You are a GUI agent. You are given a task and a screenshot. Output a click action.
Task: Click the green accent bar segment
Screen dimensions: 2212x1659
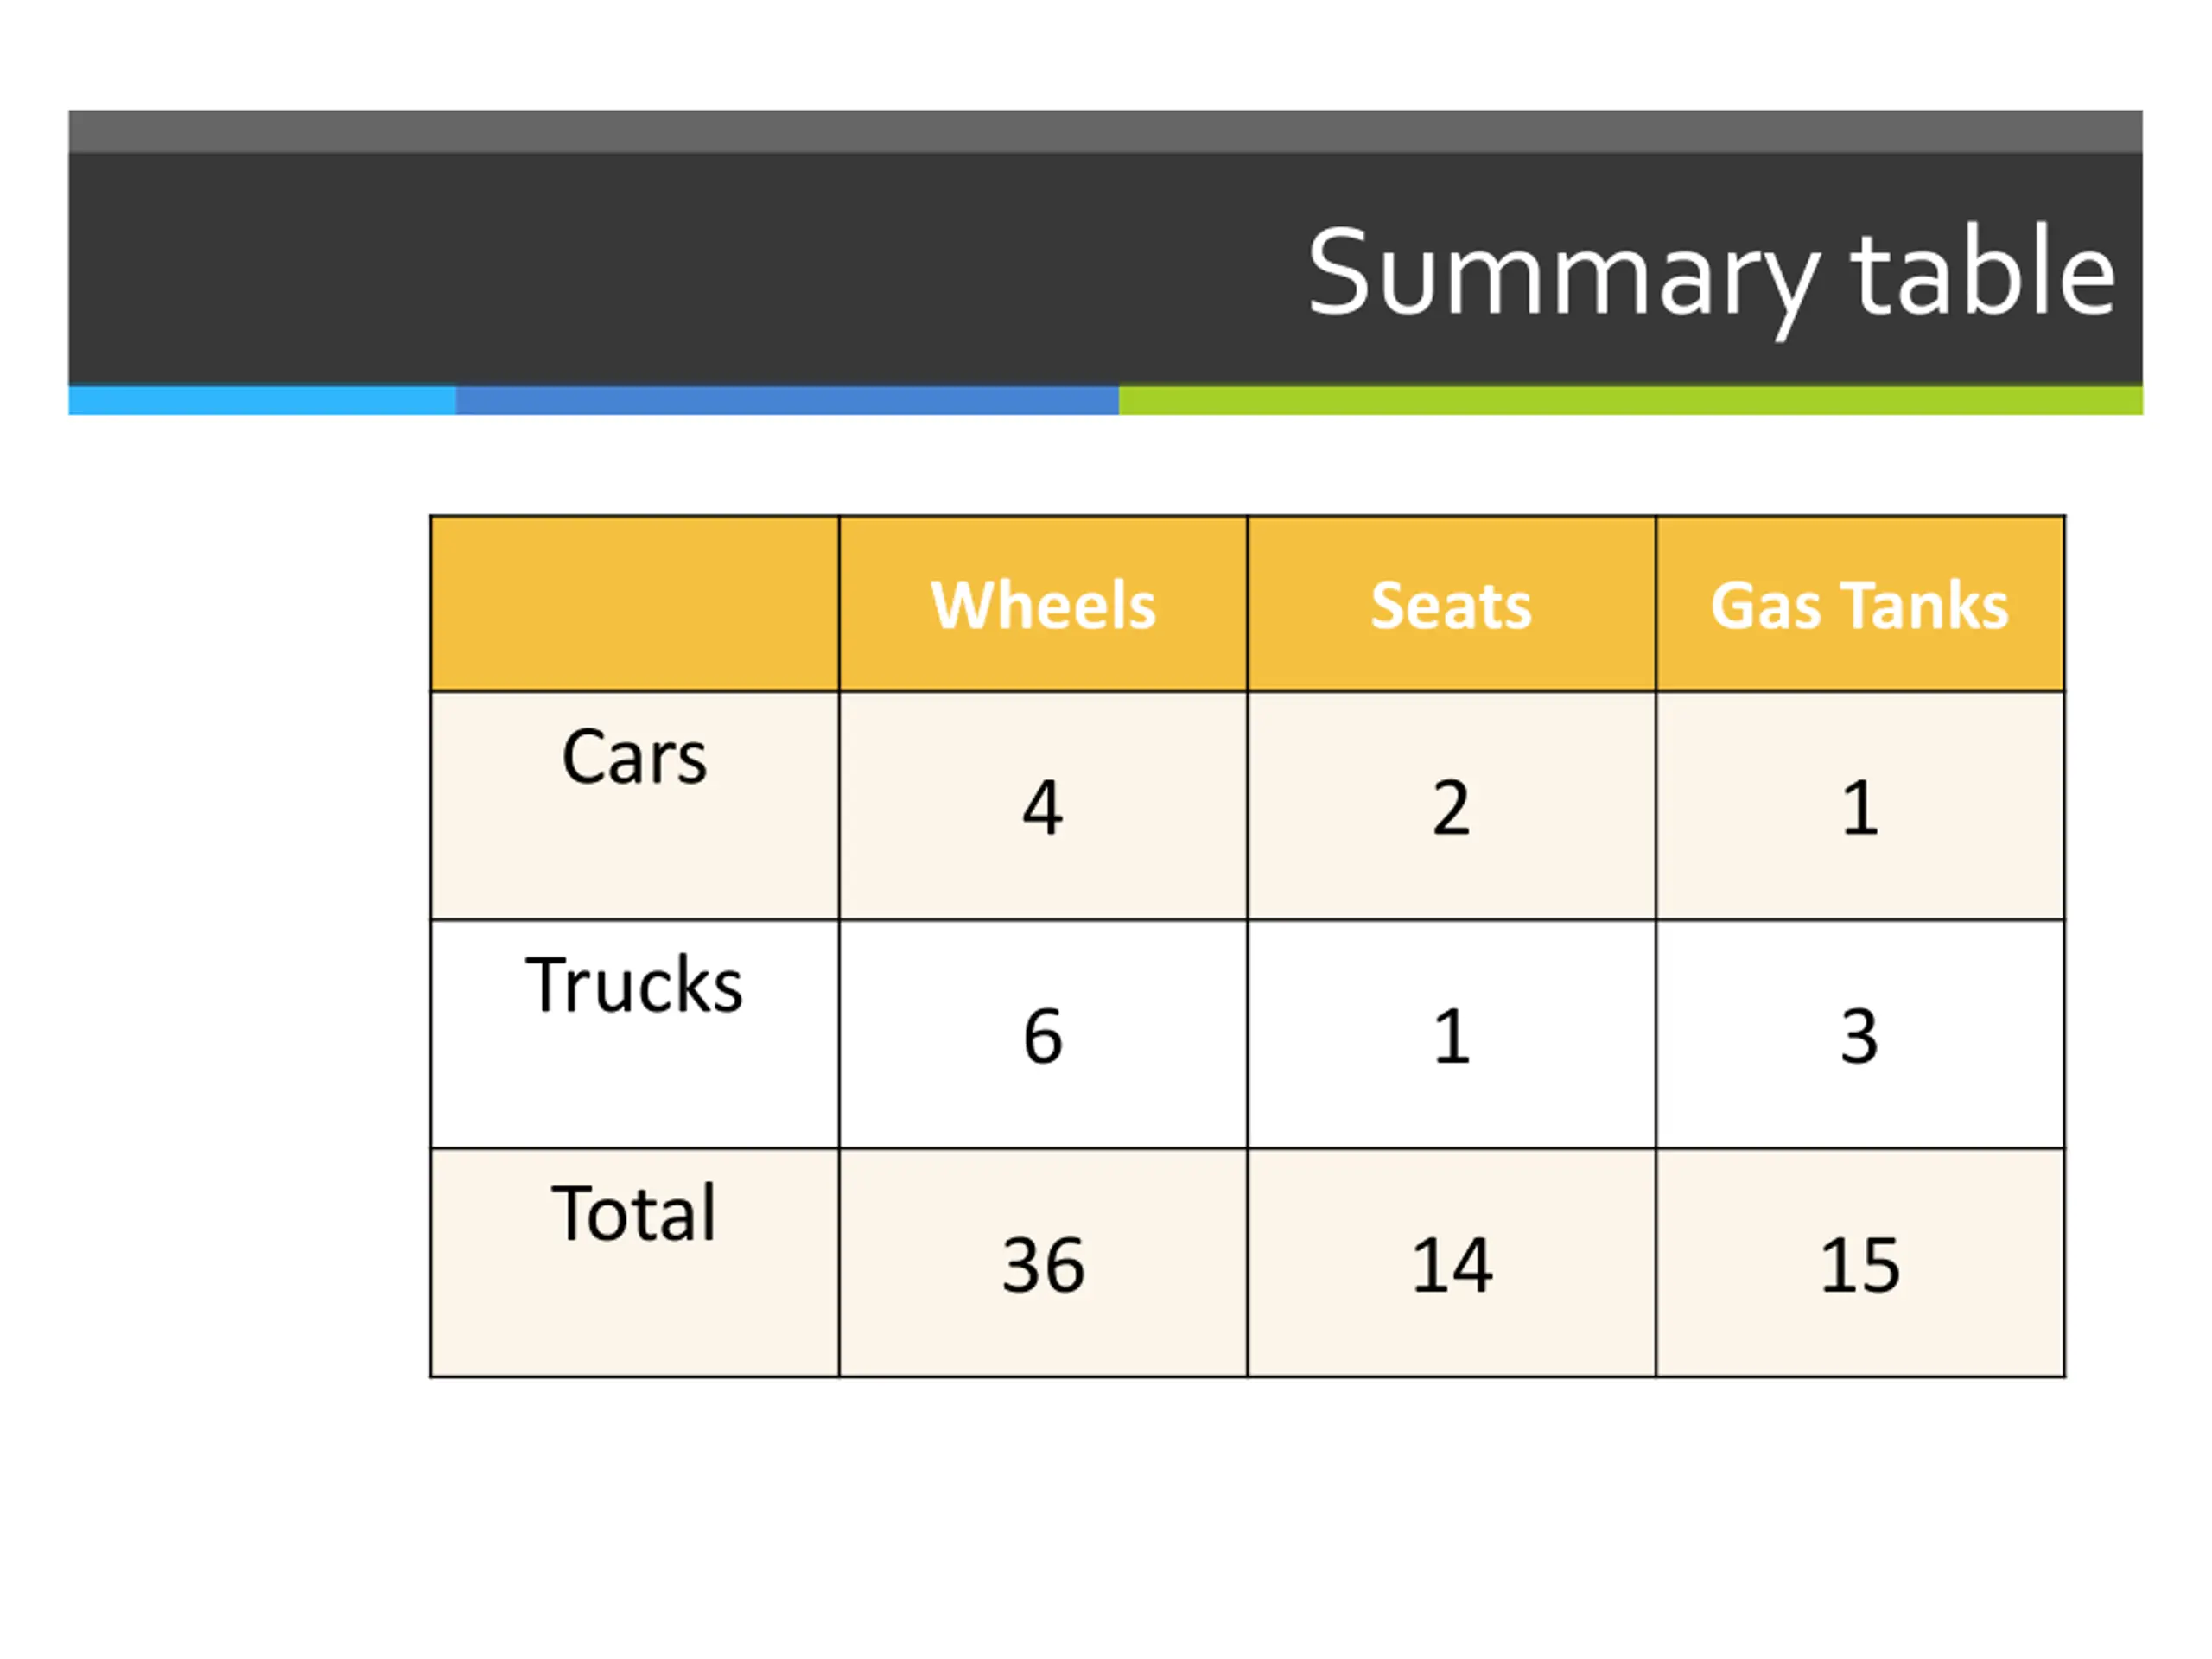(x=1630, y=400)
